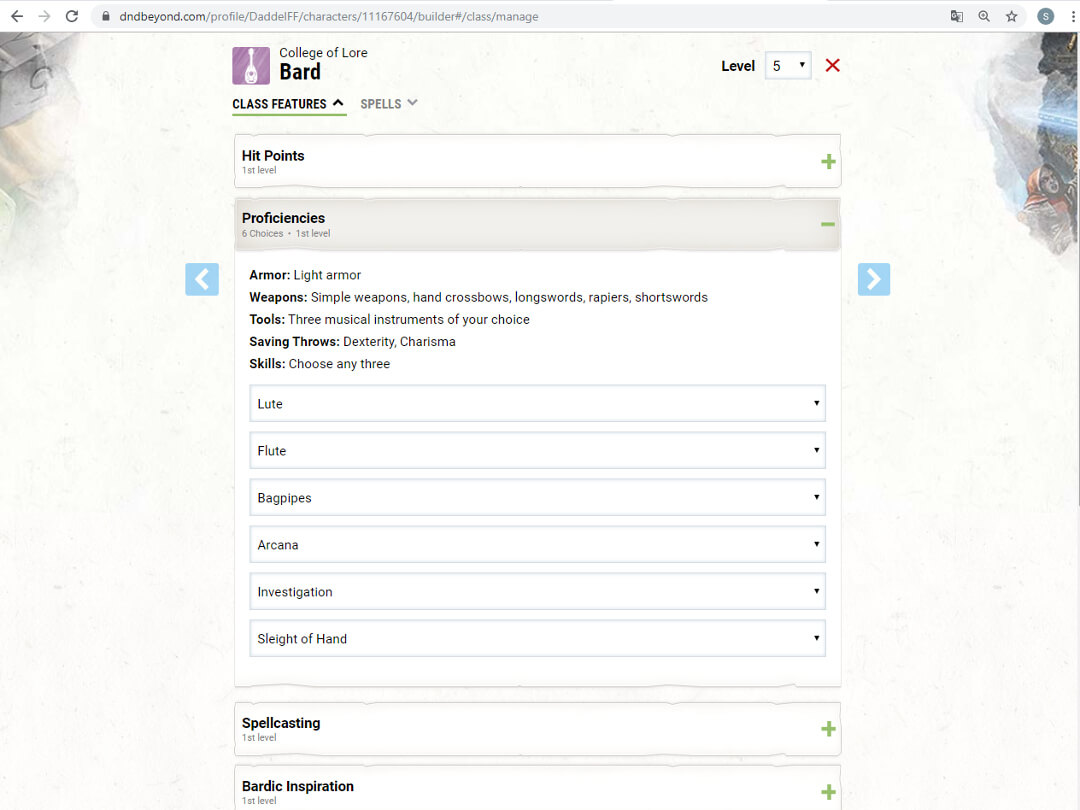Change the Flute instrument selection
This screenshot has height=810, width=1080.
click(537, 451)
